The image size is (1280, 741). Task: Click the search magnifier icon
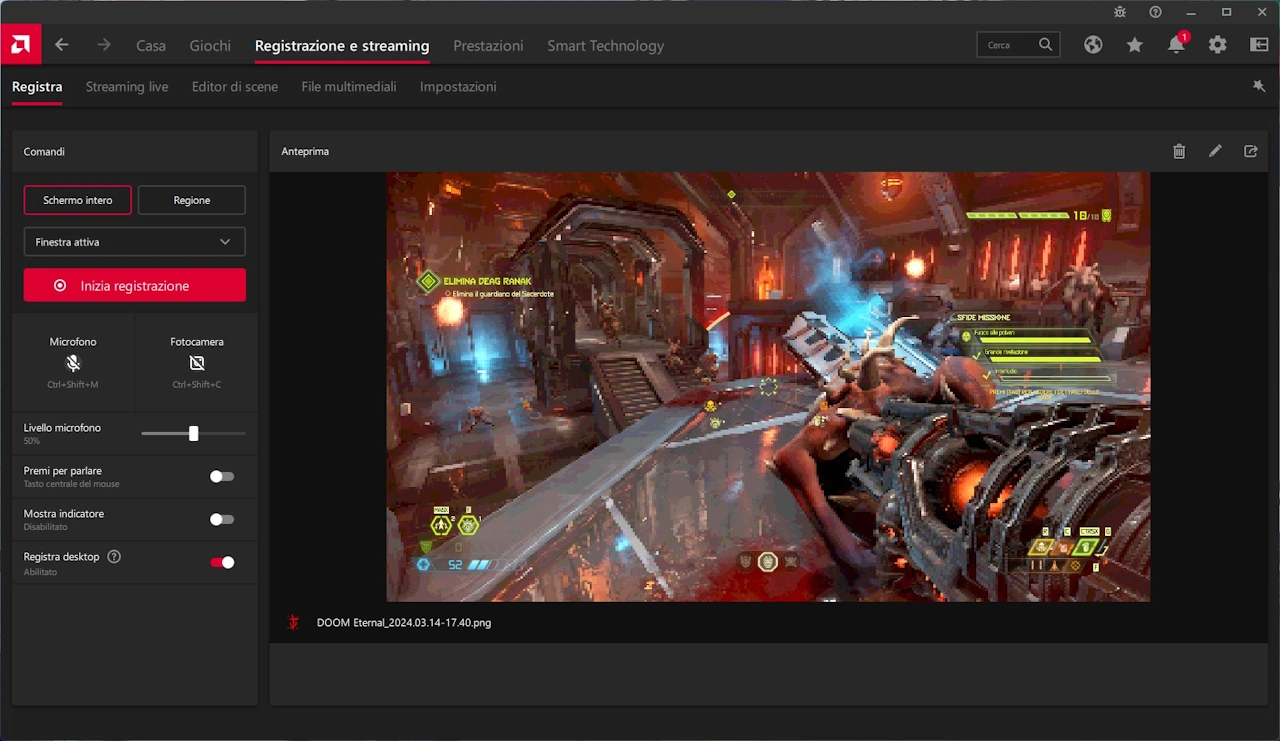1045,45
